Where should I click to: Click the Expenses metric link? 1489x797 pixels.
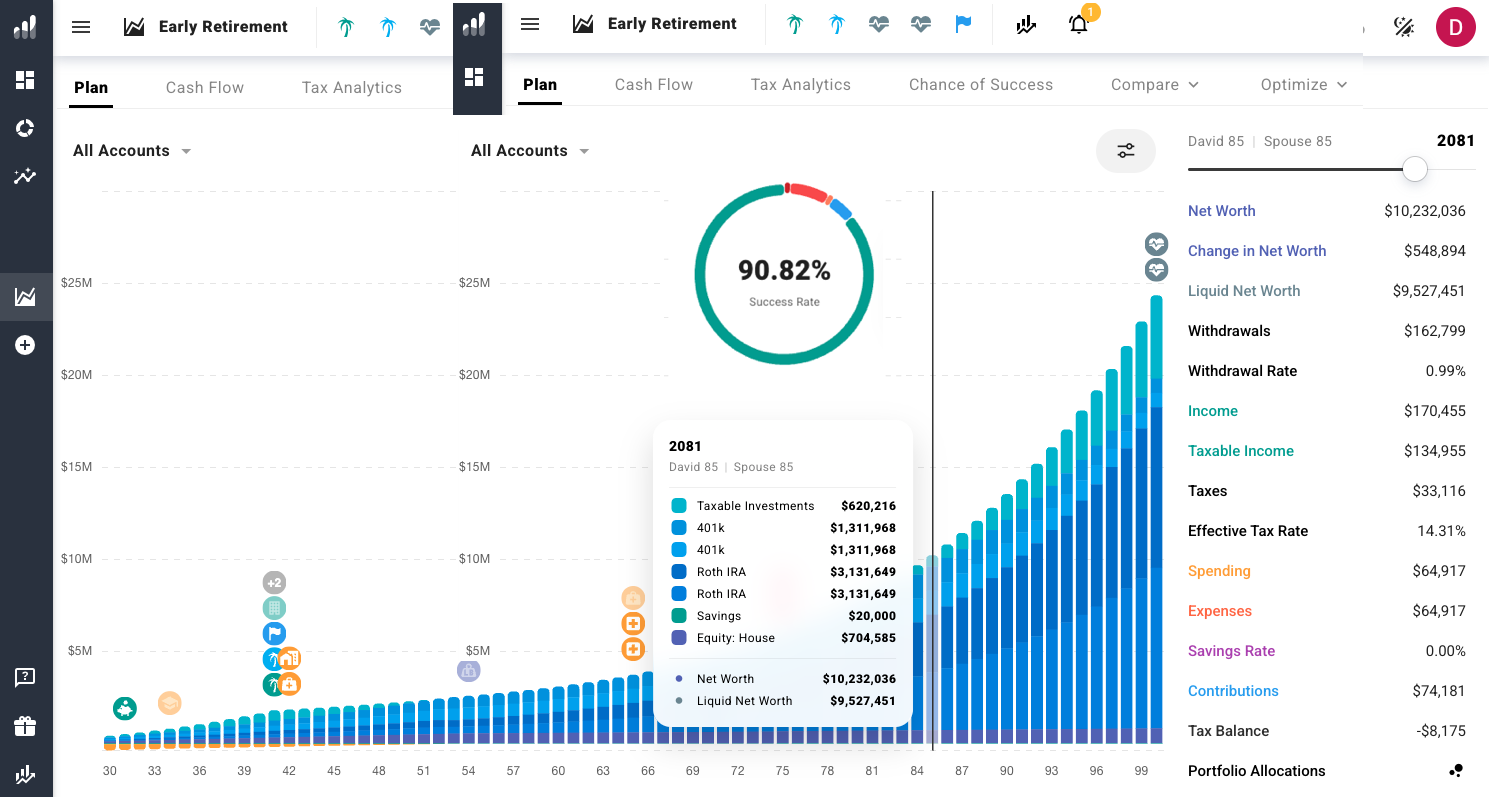[1220, 611]
